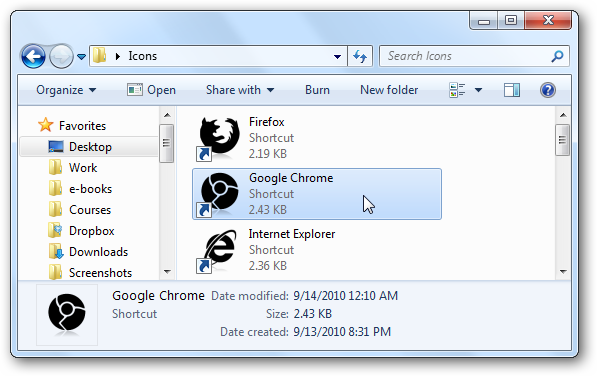
Task: Open Screenshots favorite folder
Action: [x=100, y=272]
